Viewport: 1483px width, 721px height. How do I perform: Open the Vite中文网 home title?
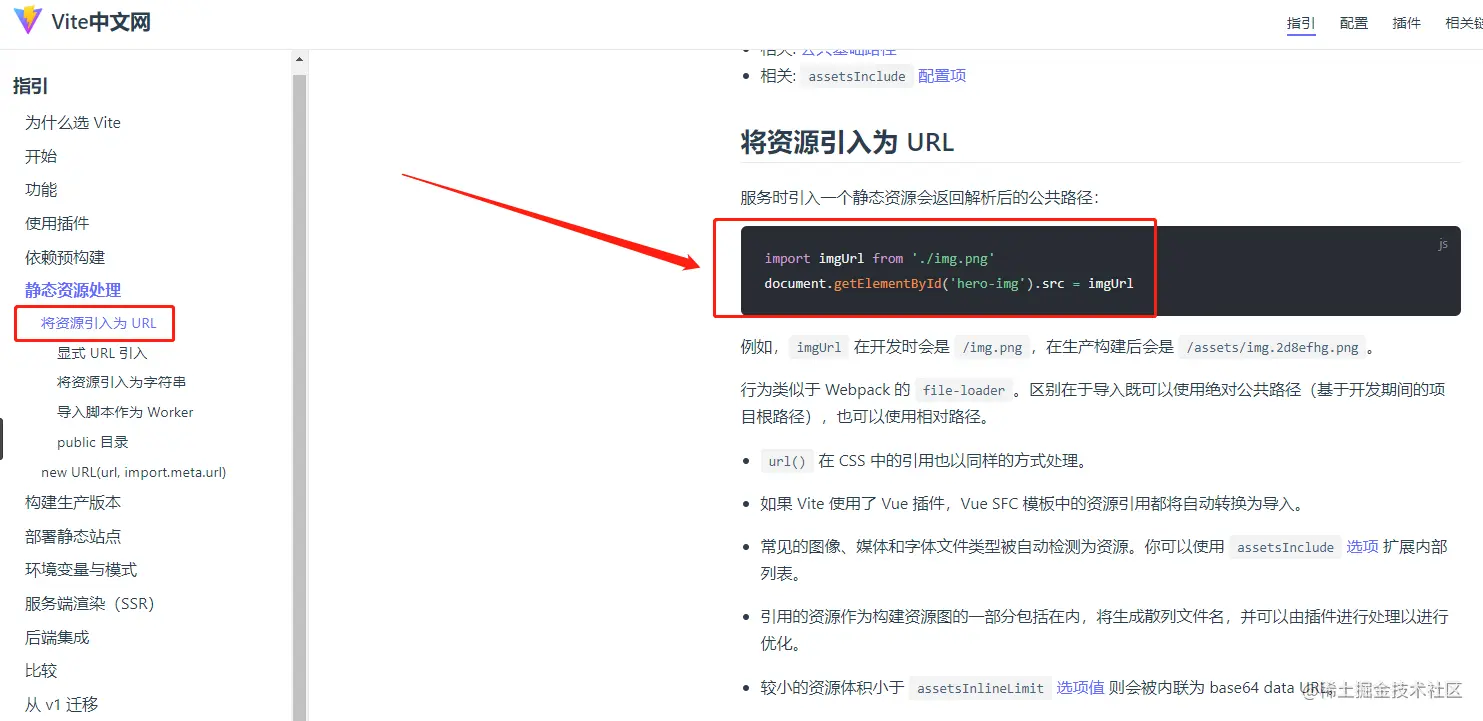pyautogui.click(x=101, y=21)
